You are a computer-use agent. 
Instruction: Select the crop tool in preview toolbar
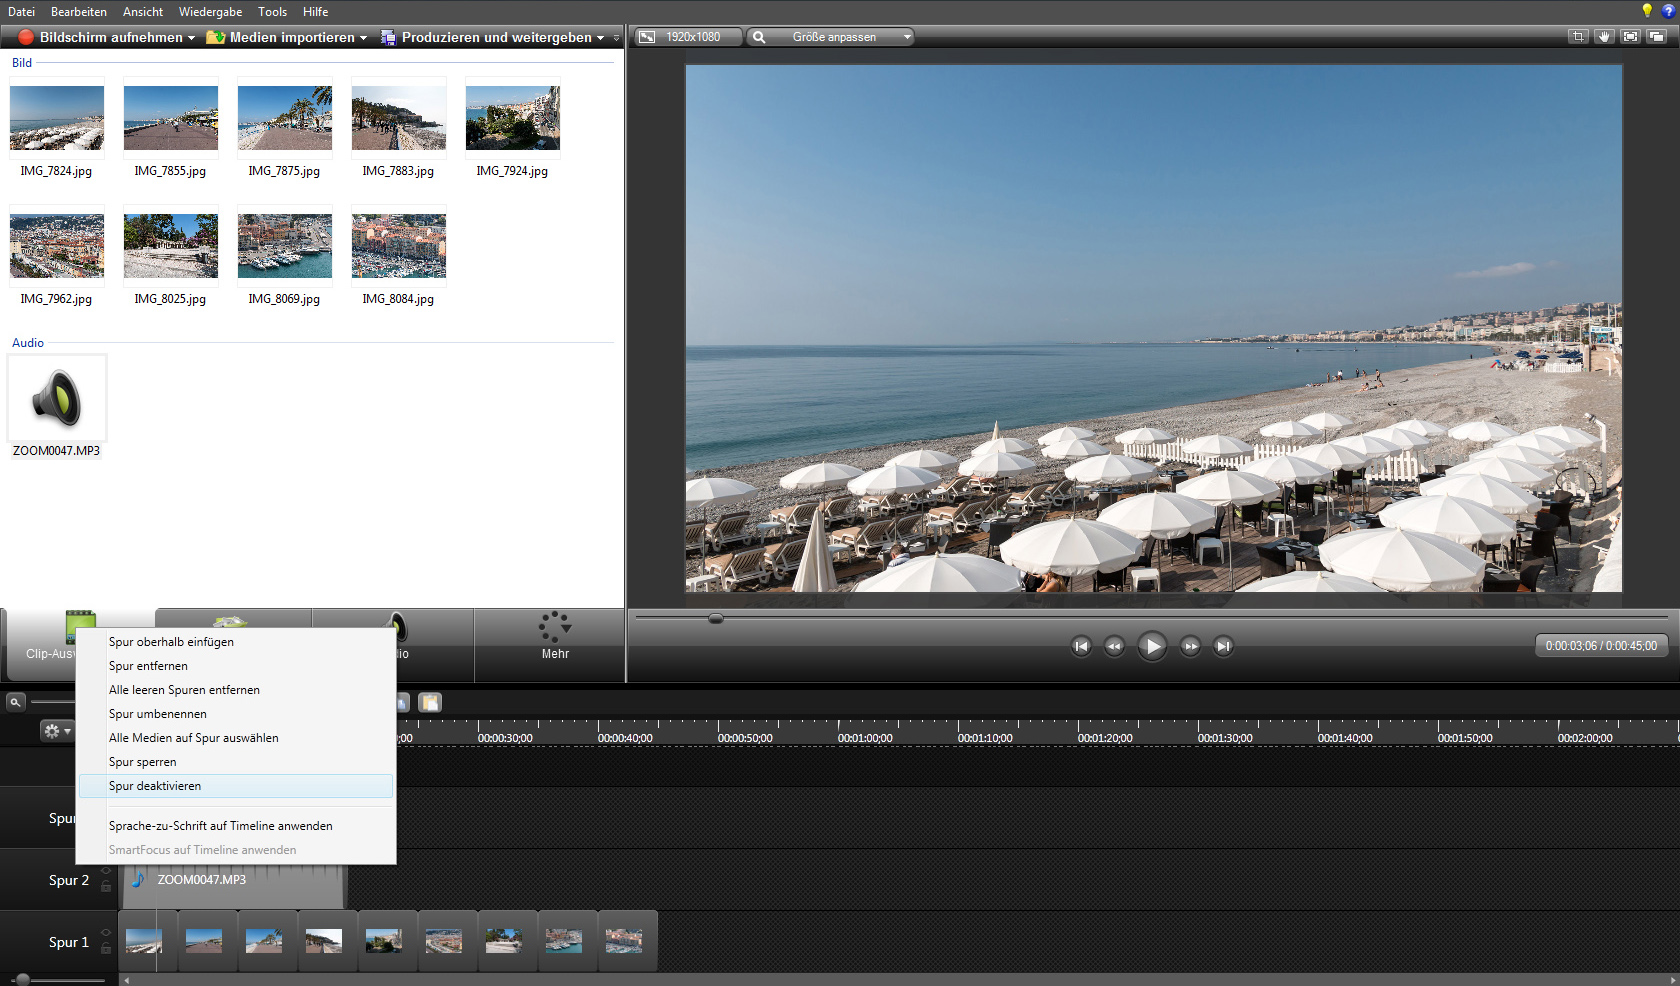1578,36
